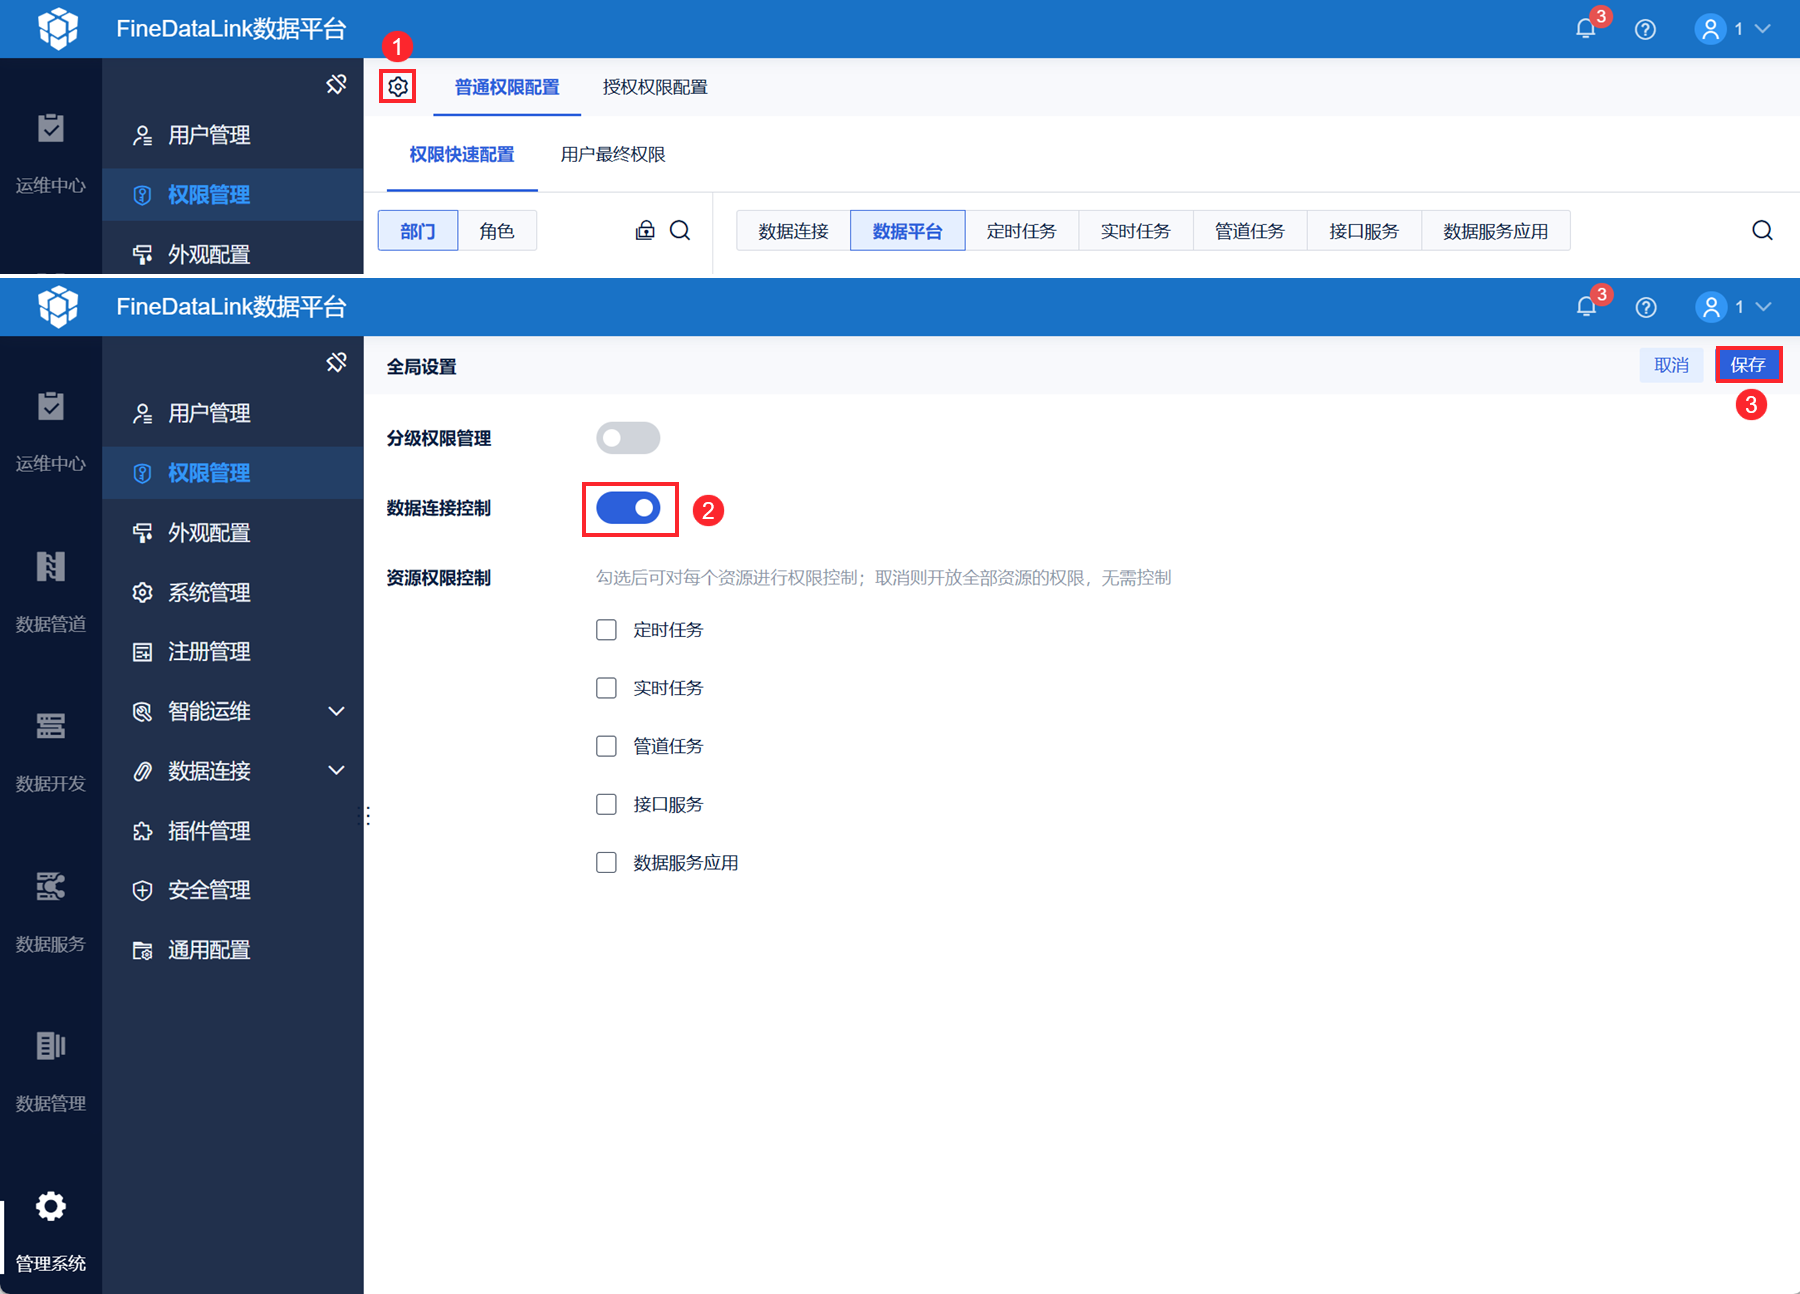Unpin sidebar with lower pin icon
The width and height of the screenshot is (1800, 1294).
pyautogui.click(x=337, y=362)
